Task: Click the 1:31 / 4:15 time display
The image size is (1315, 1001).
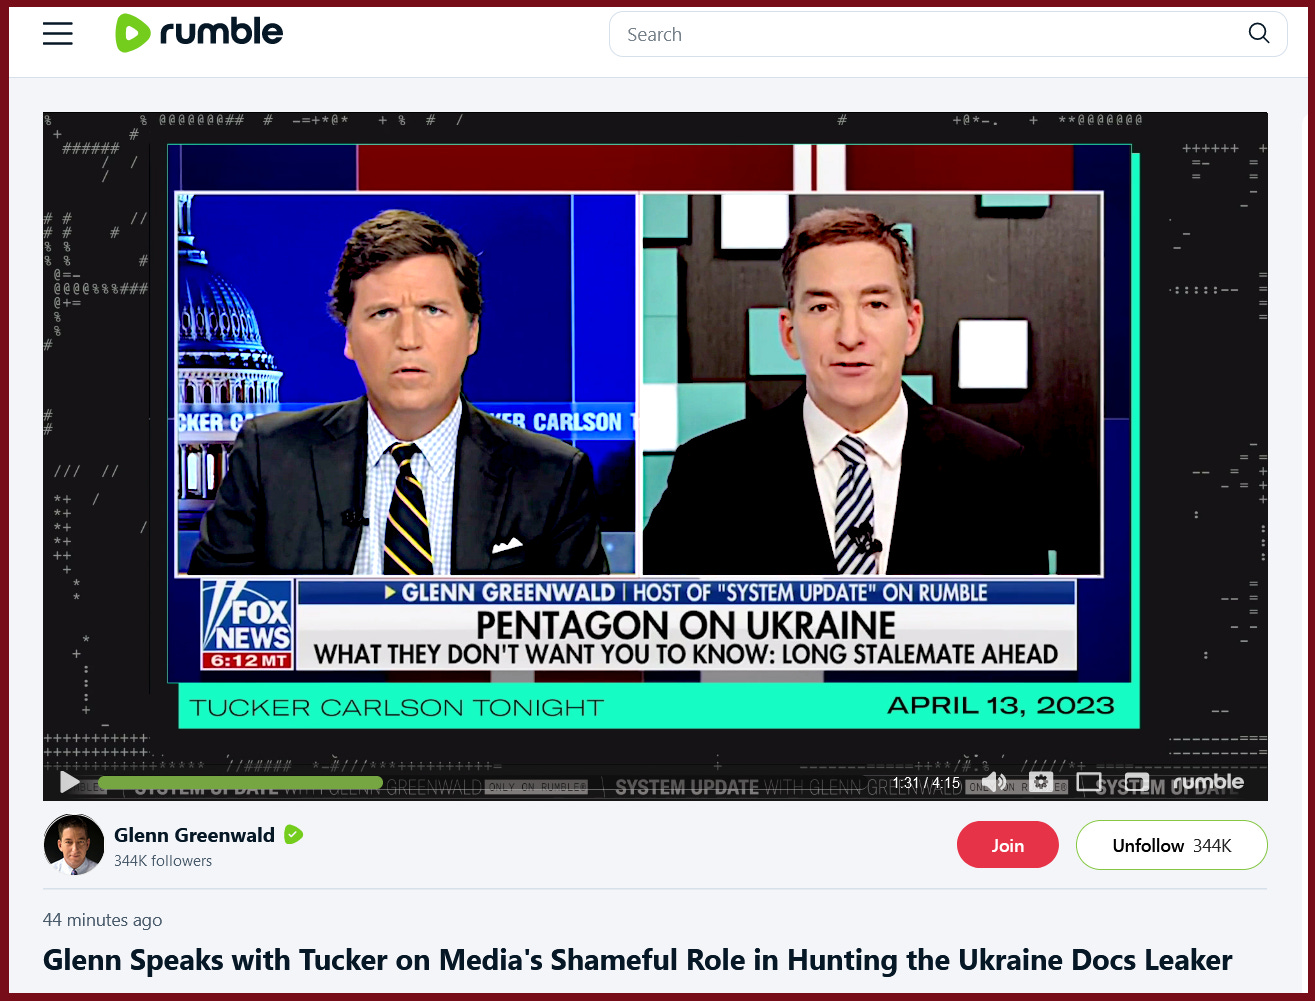Action: click(926, 783)
